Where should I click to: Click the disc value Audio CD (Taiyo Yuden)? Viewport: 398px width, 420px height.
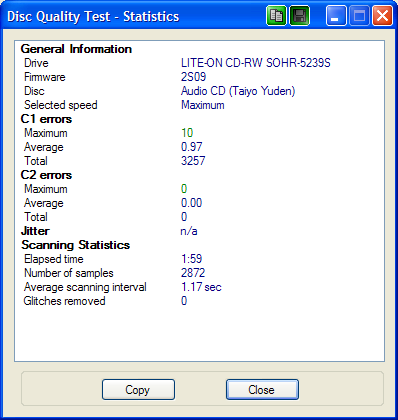[238, 91]
